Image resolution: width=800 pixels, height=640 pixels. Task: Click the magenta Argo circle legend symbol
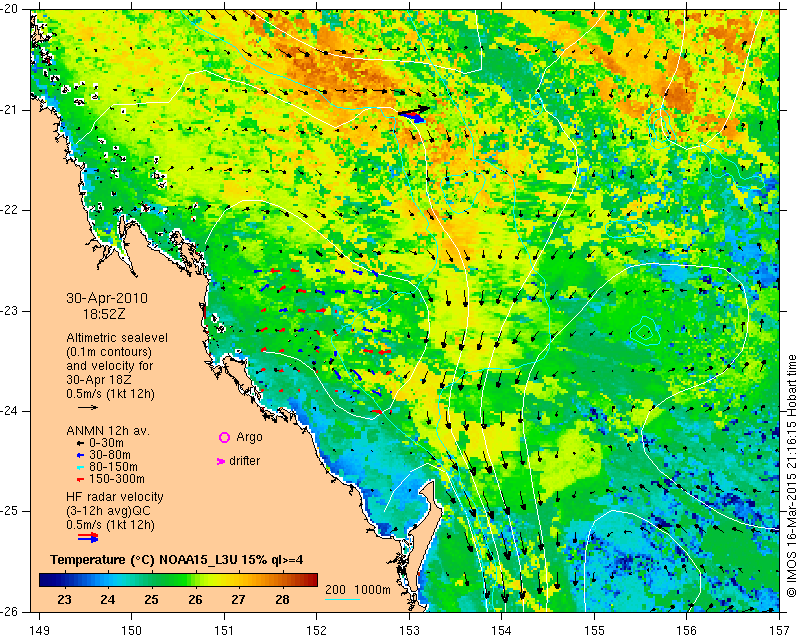pos(224,437)
